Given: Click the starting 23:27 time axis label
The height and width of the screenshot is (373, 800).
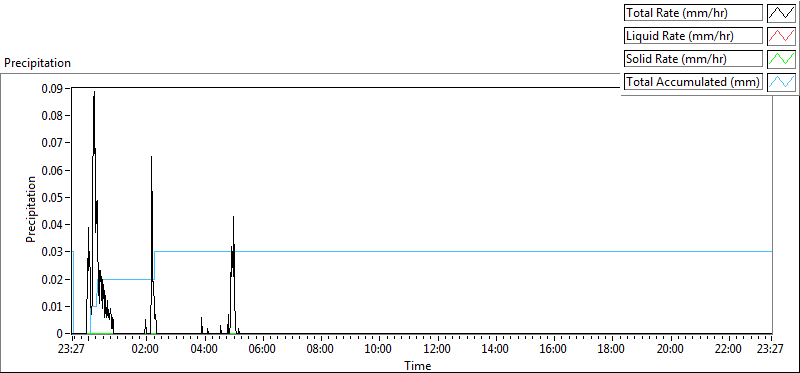Looking at the screenshot, I should 72,350.
